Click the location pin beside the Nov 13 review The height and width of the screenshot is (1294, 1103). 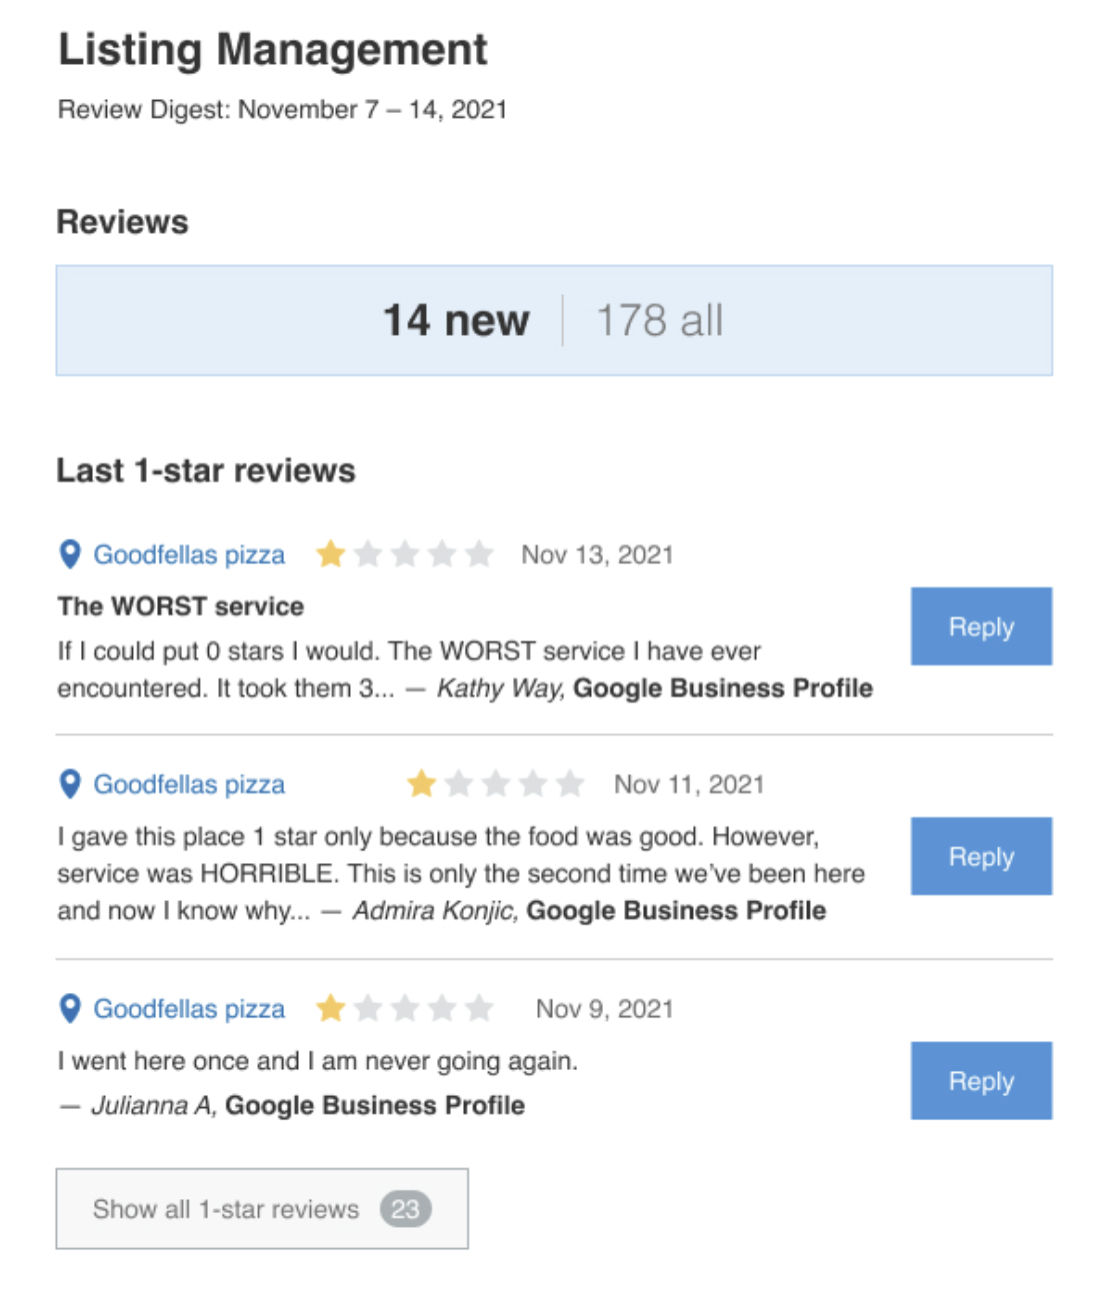[69, 554]
